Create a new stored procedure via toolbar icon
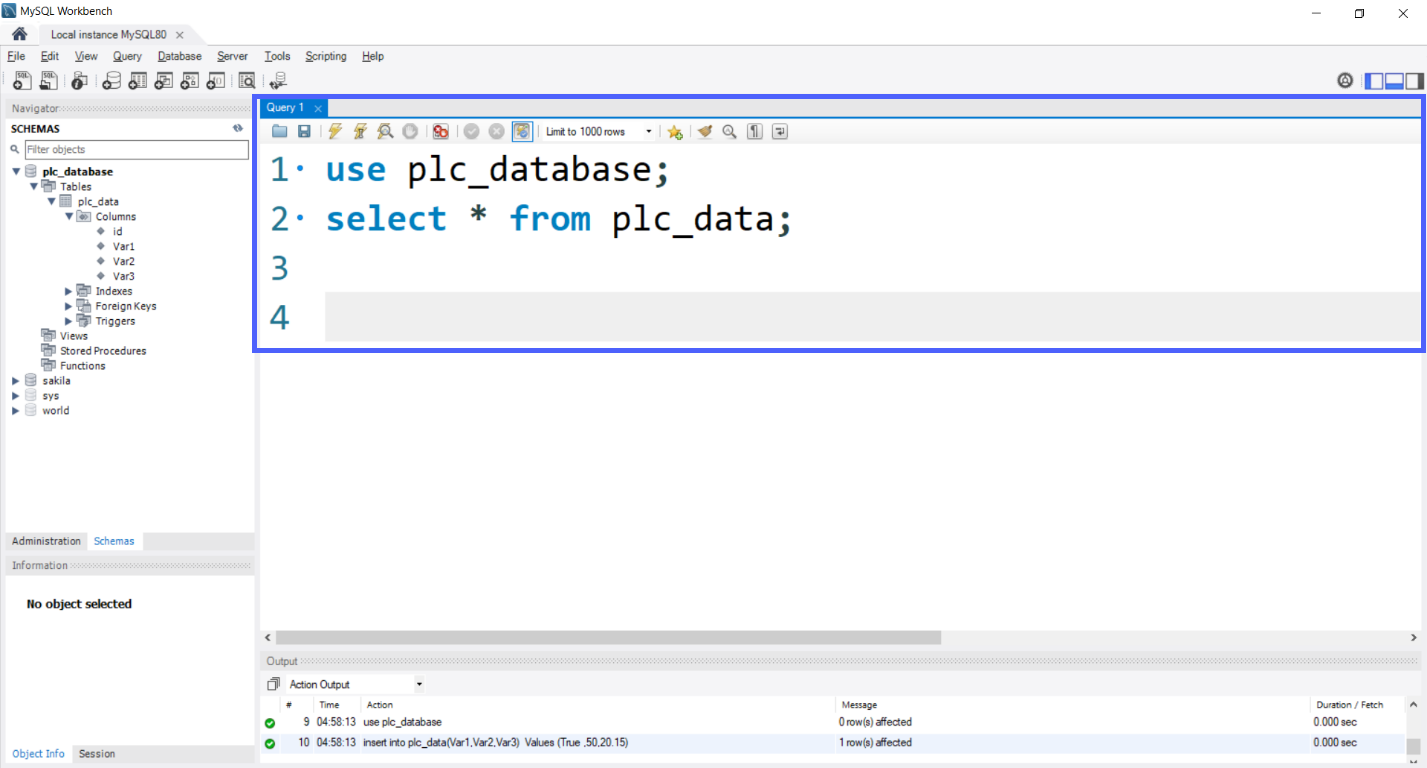 tap(190, 81)
